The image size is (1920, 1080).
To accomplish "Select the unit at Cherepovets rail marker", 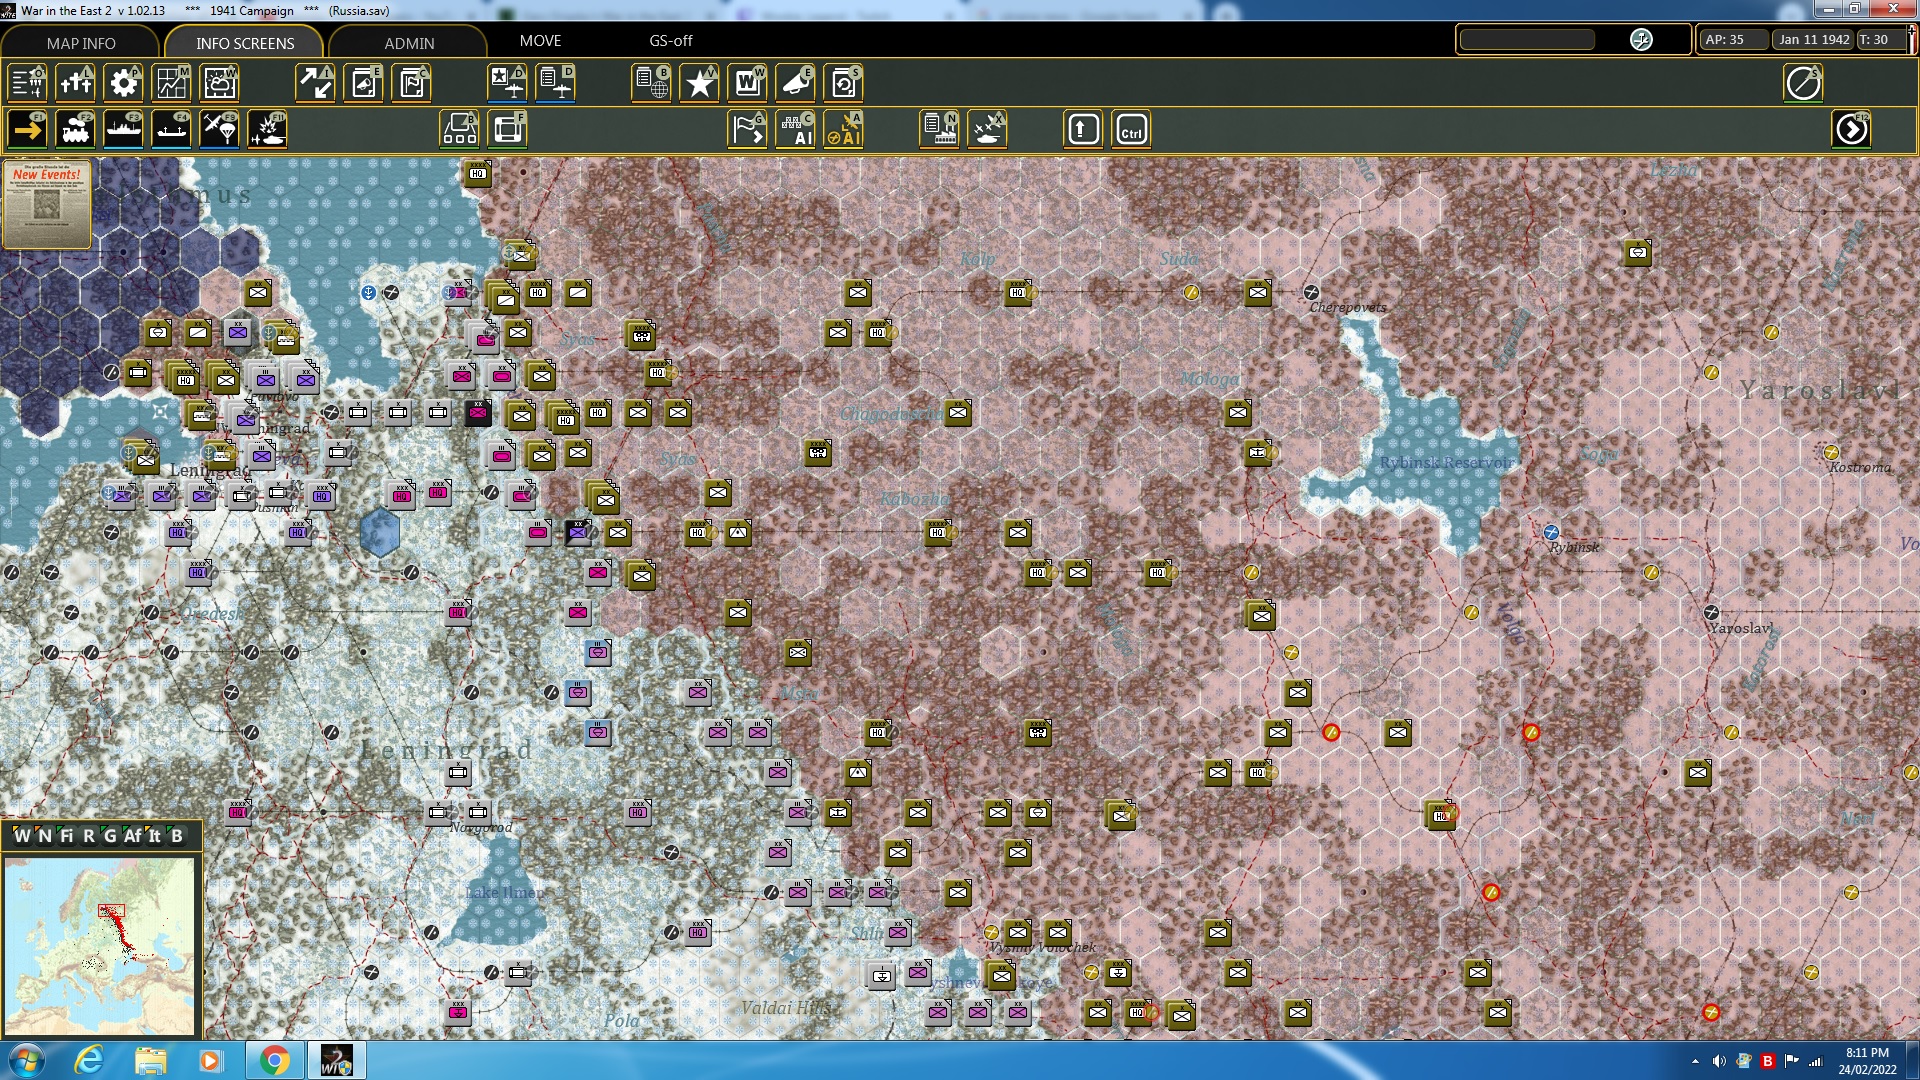I will (1311, 292).
